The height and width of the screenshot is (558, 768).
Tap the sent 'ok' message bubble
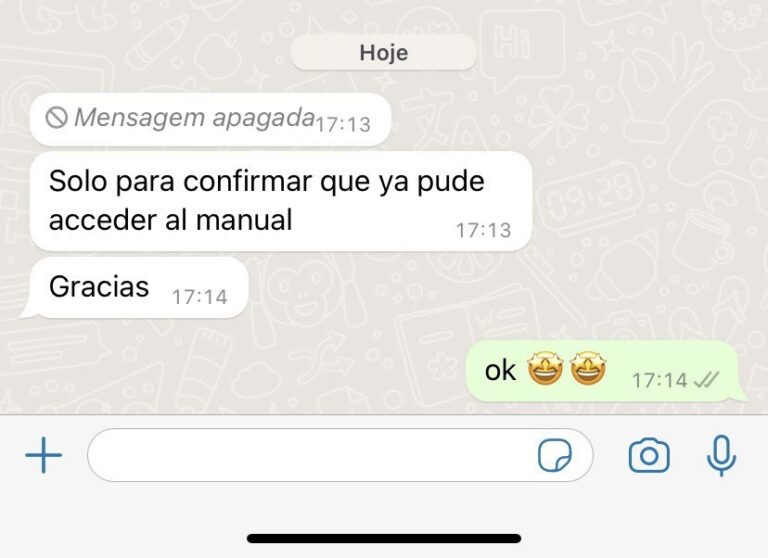click(x=605, y=371)
